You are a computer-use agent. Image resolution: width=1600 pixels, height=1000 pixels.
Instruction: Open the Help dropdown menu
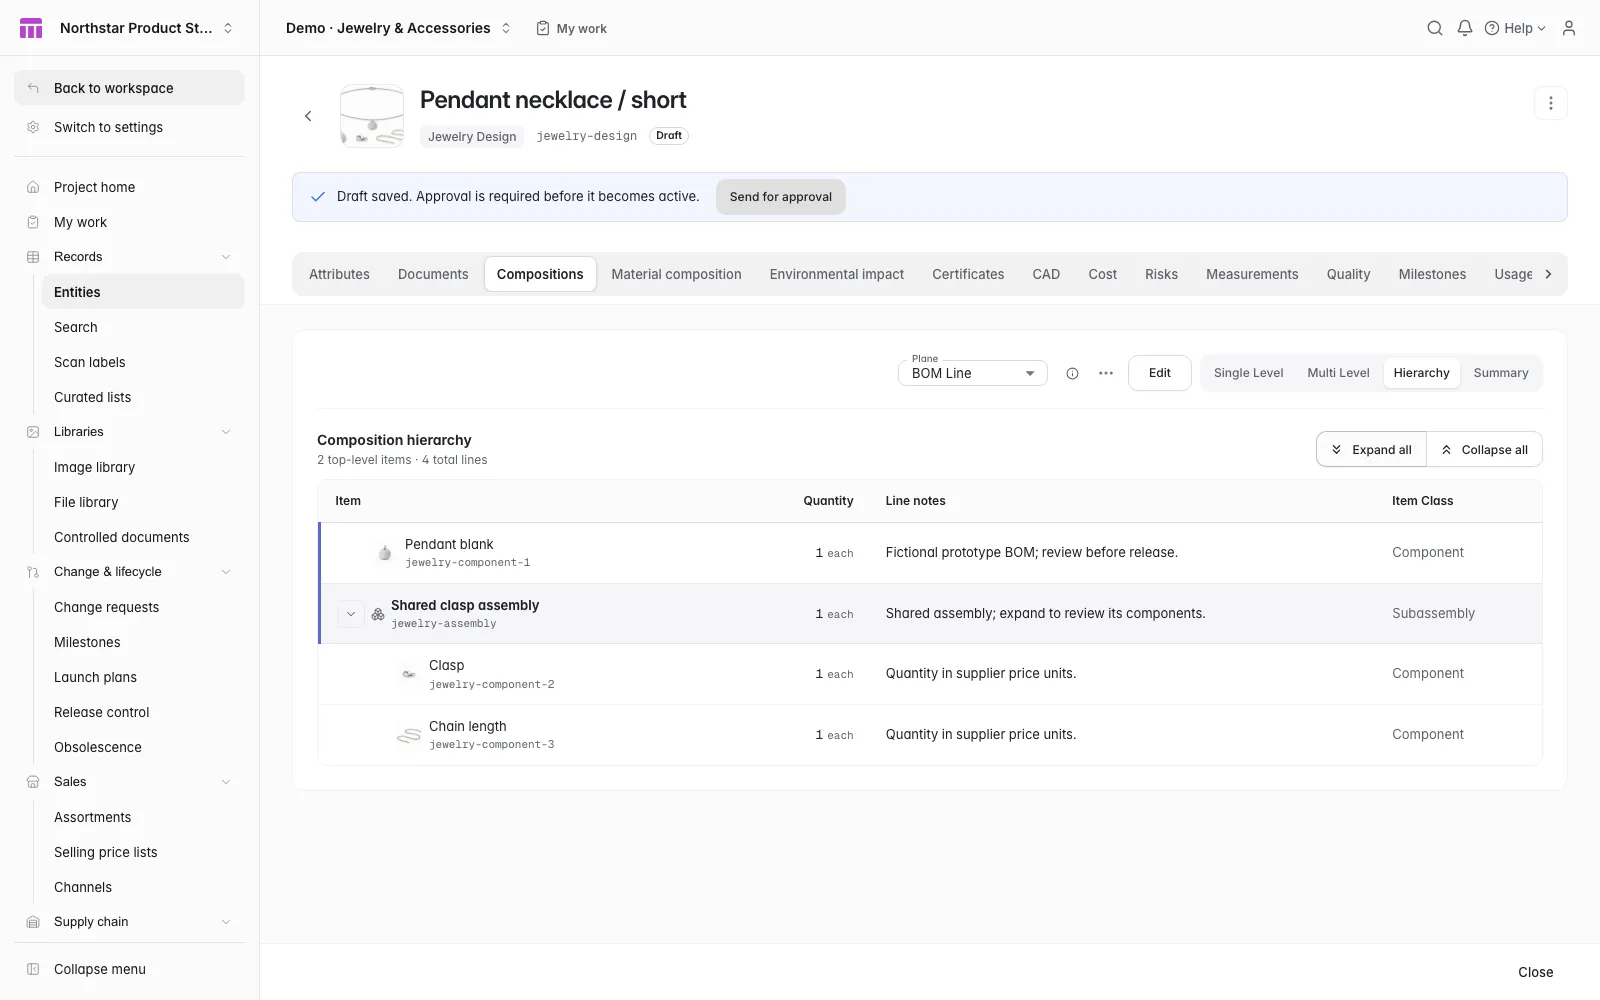pyautogui.click(x=1515, y=28)
